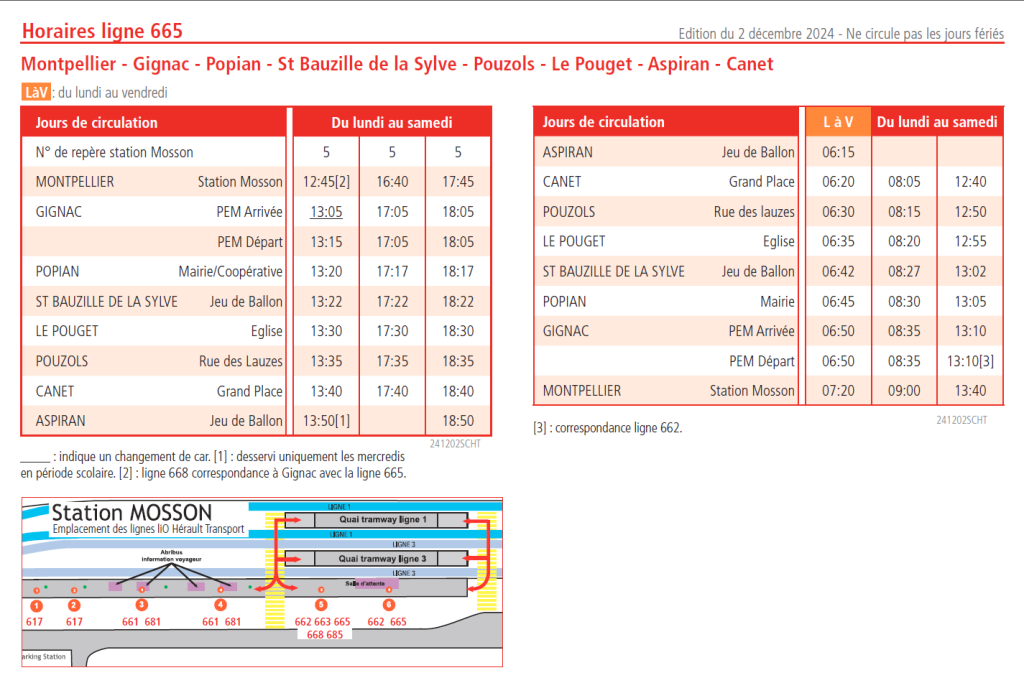Click the orange stop marker number 6
This screenshot has height=683, width=1024.
coord(389,605)
